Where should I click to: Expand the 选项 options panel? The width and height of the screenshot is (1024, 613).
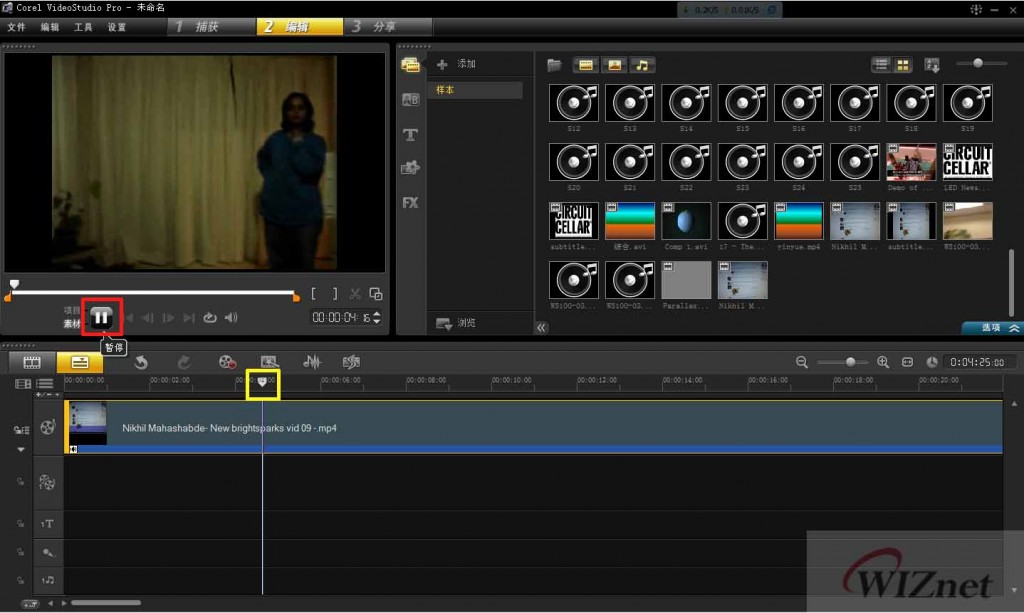pyautogui.click(x=992, y=328)
